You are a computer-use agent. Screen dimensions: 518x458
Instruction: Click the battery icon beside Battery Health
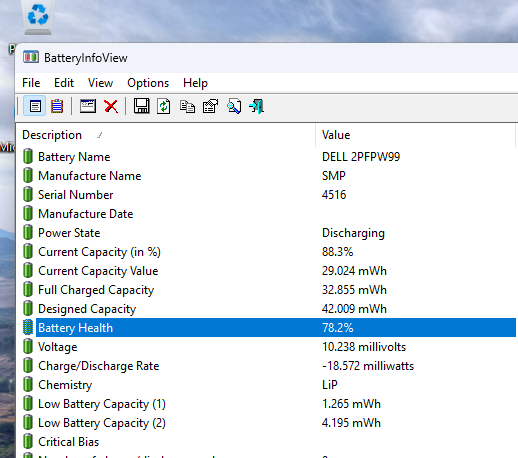28,327
